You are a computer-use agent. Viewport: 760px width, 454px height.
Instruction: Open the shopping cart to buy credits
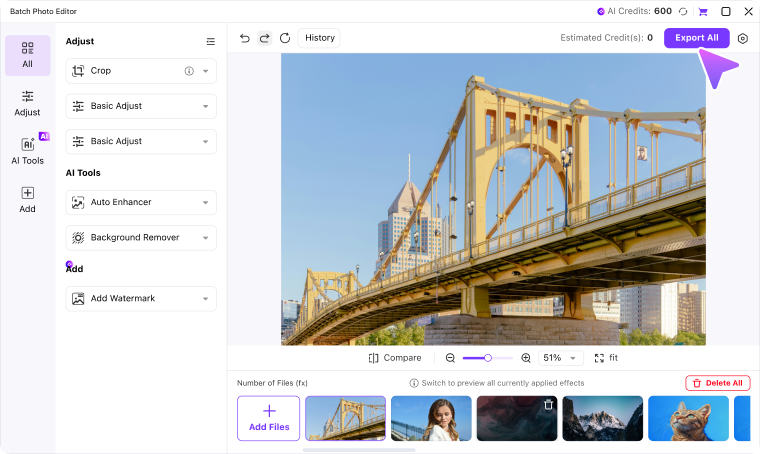click(x=703, y=11)
